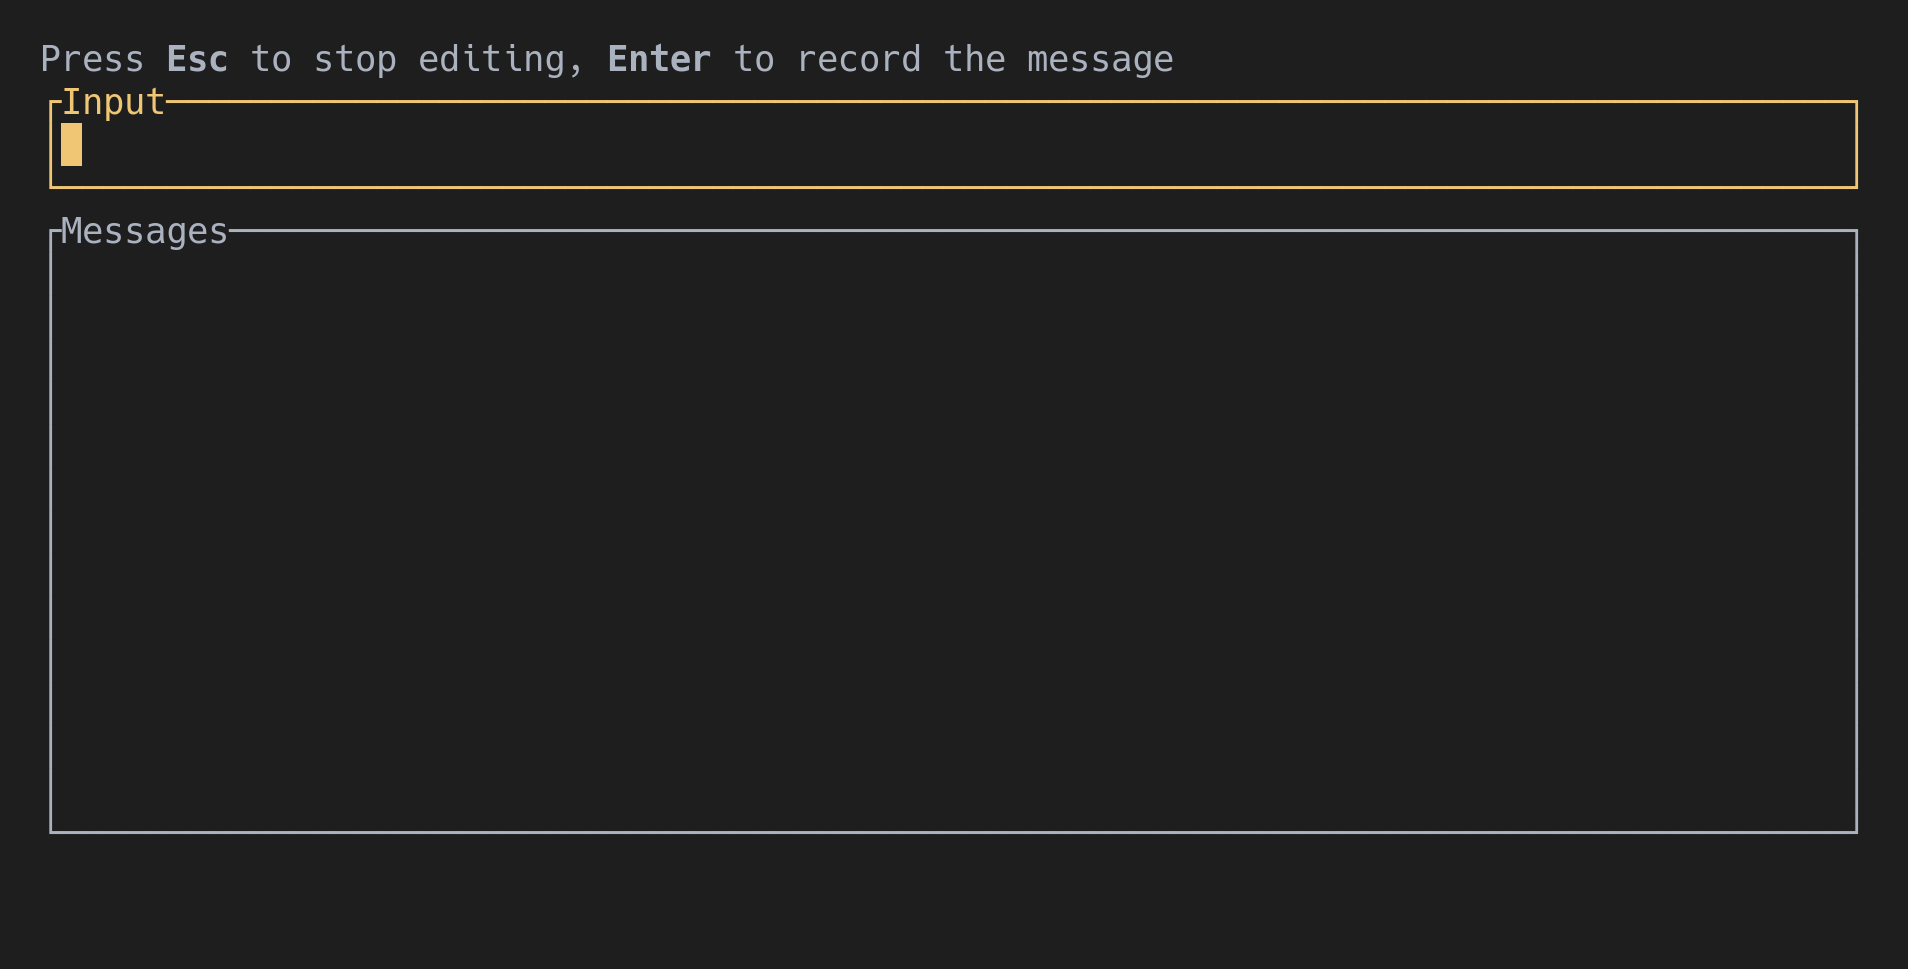
Task: Click the word Esc in the help text
Action: 196,58
